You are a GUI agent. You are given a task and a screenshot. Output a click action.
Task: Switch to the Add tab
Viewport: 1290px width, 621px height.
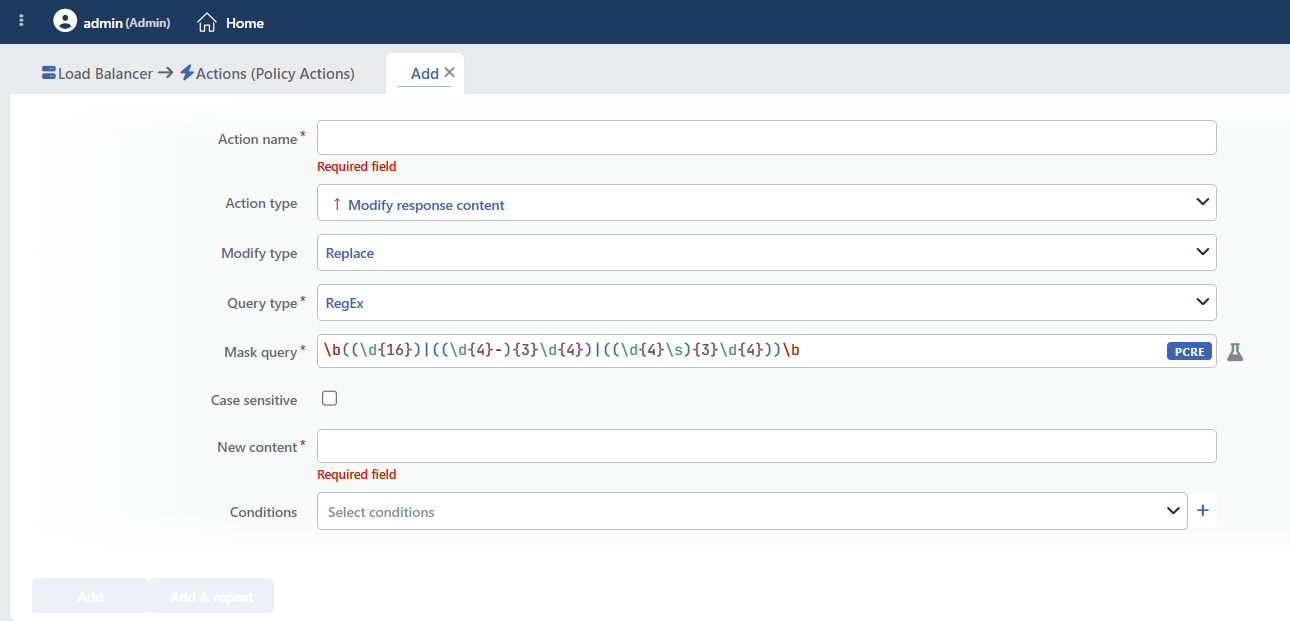425,73
